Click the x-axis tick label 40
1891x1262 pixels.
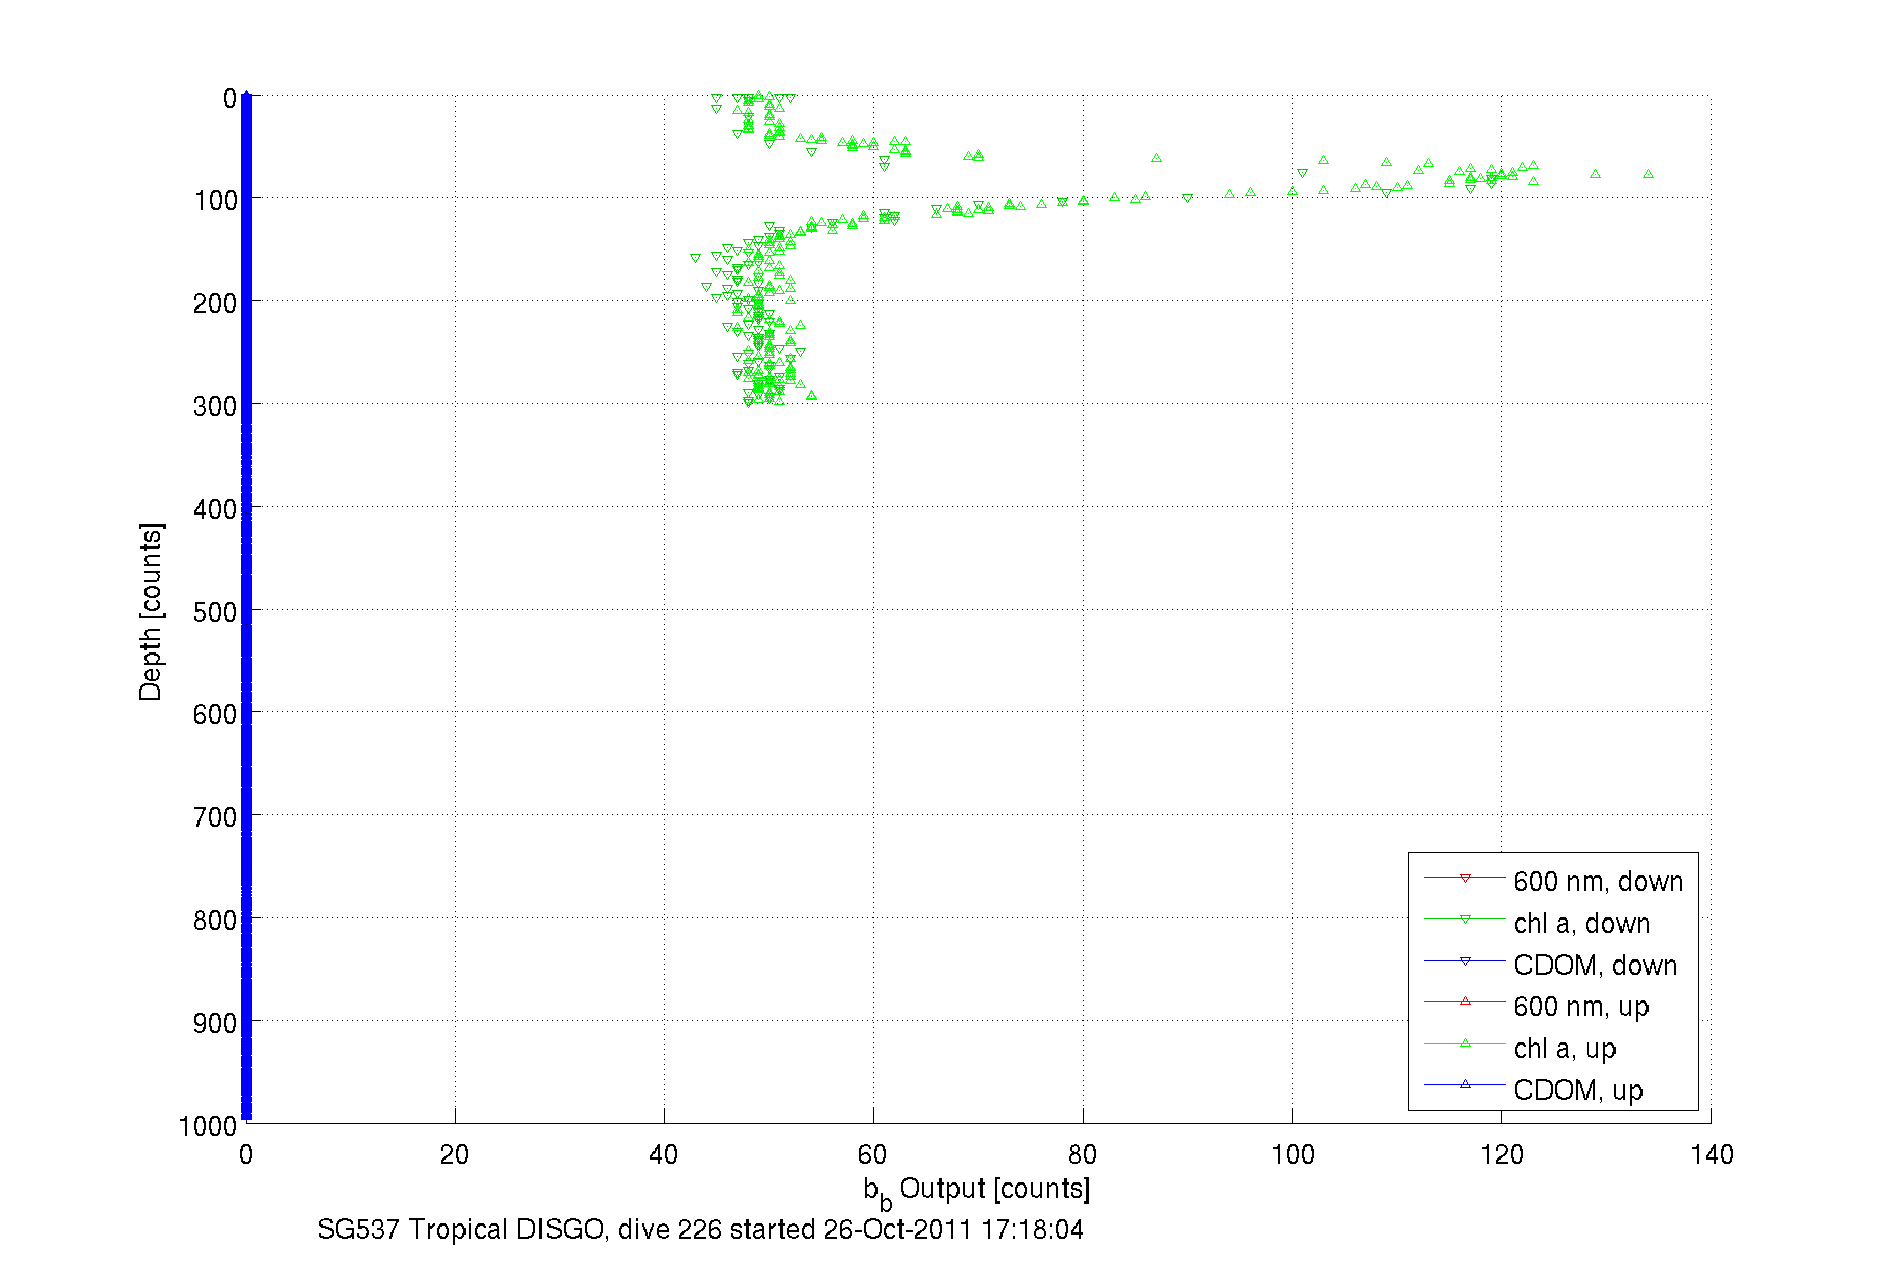pyautogui.click(x=664, y=1155)
